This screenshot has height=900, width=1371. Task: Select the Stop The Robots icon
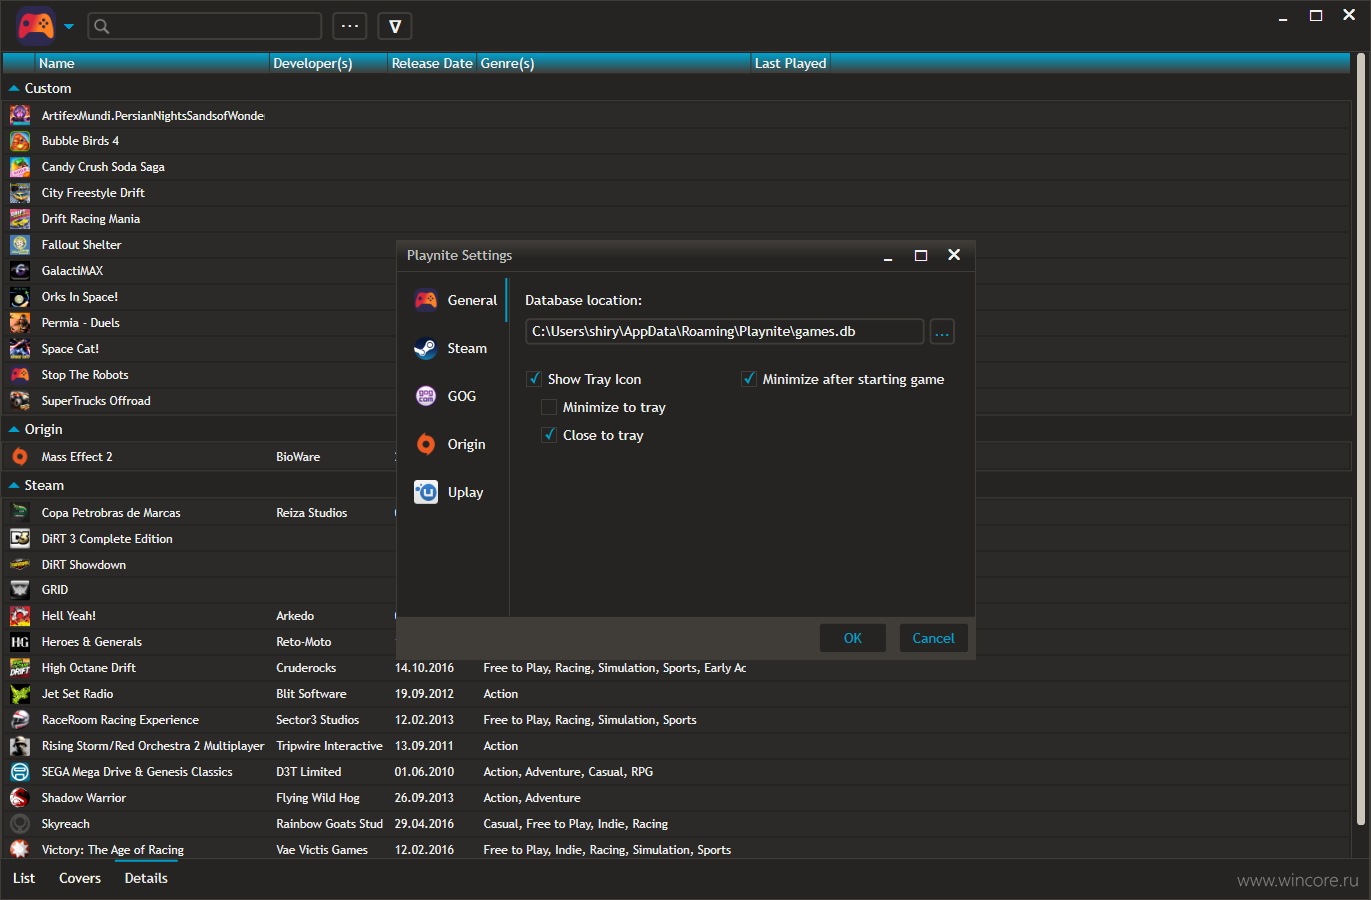click(20, 375)
